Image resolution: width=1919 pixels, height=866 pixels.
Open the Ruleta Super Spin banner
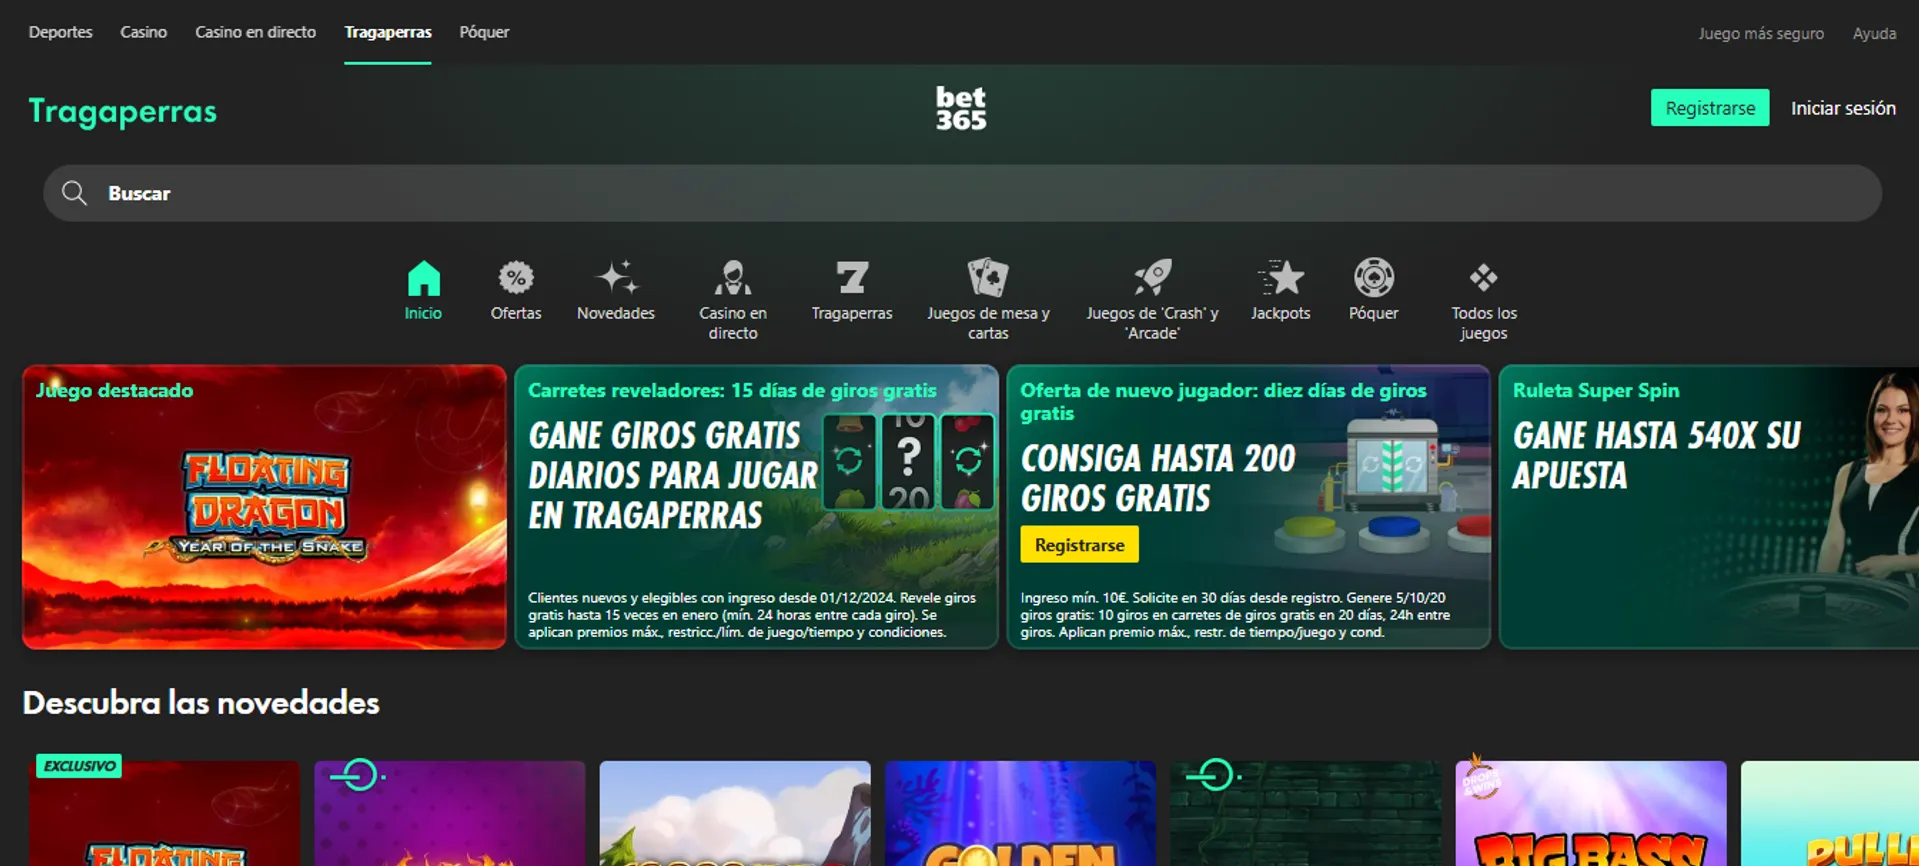(x=1709, y=507)
